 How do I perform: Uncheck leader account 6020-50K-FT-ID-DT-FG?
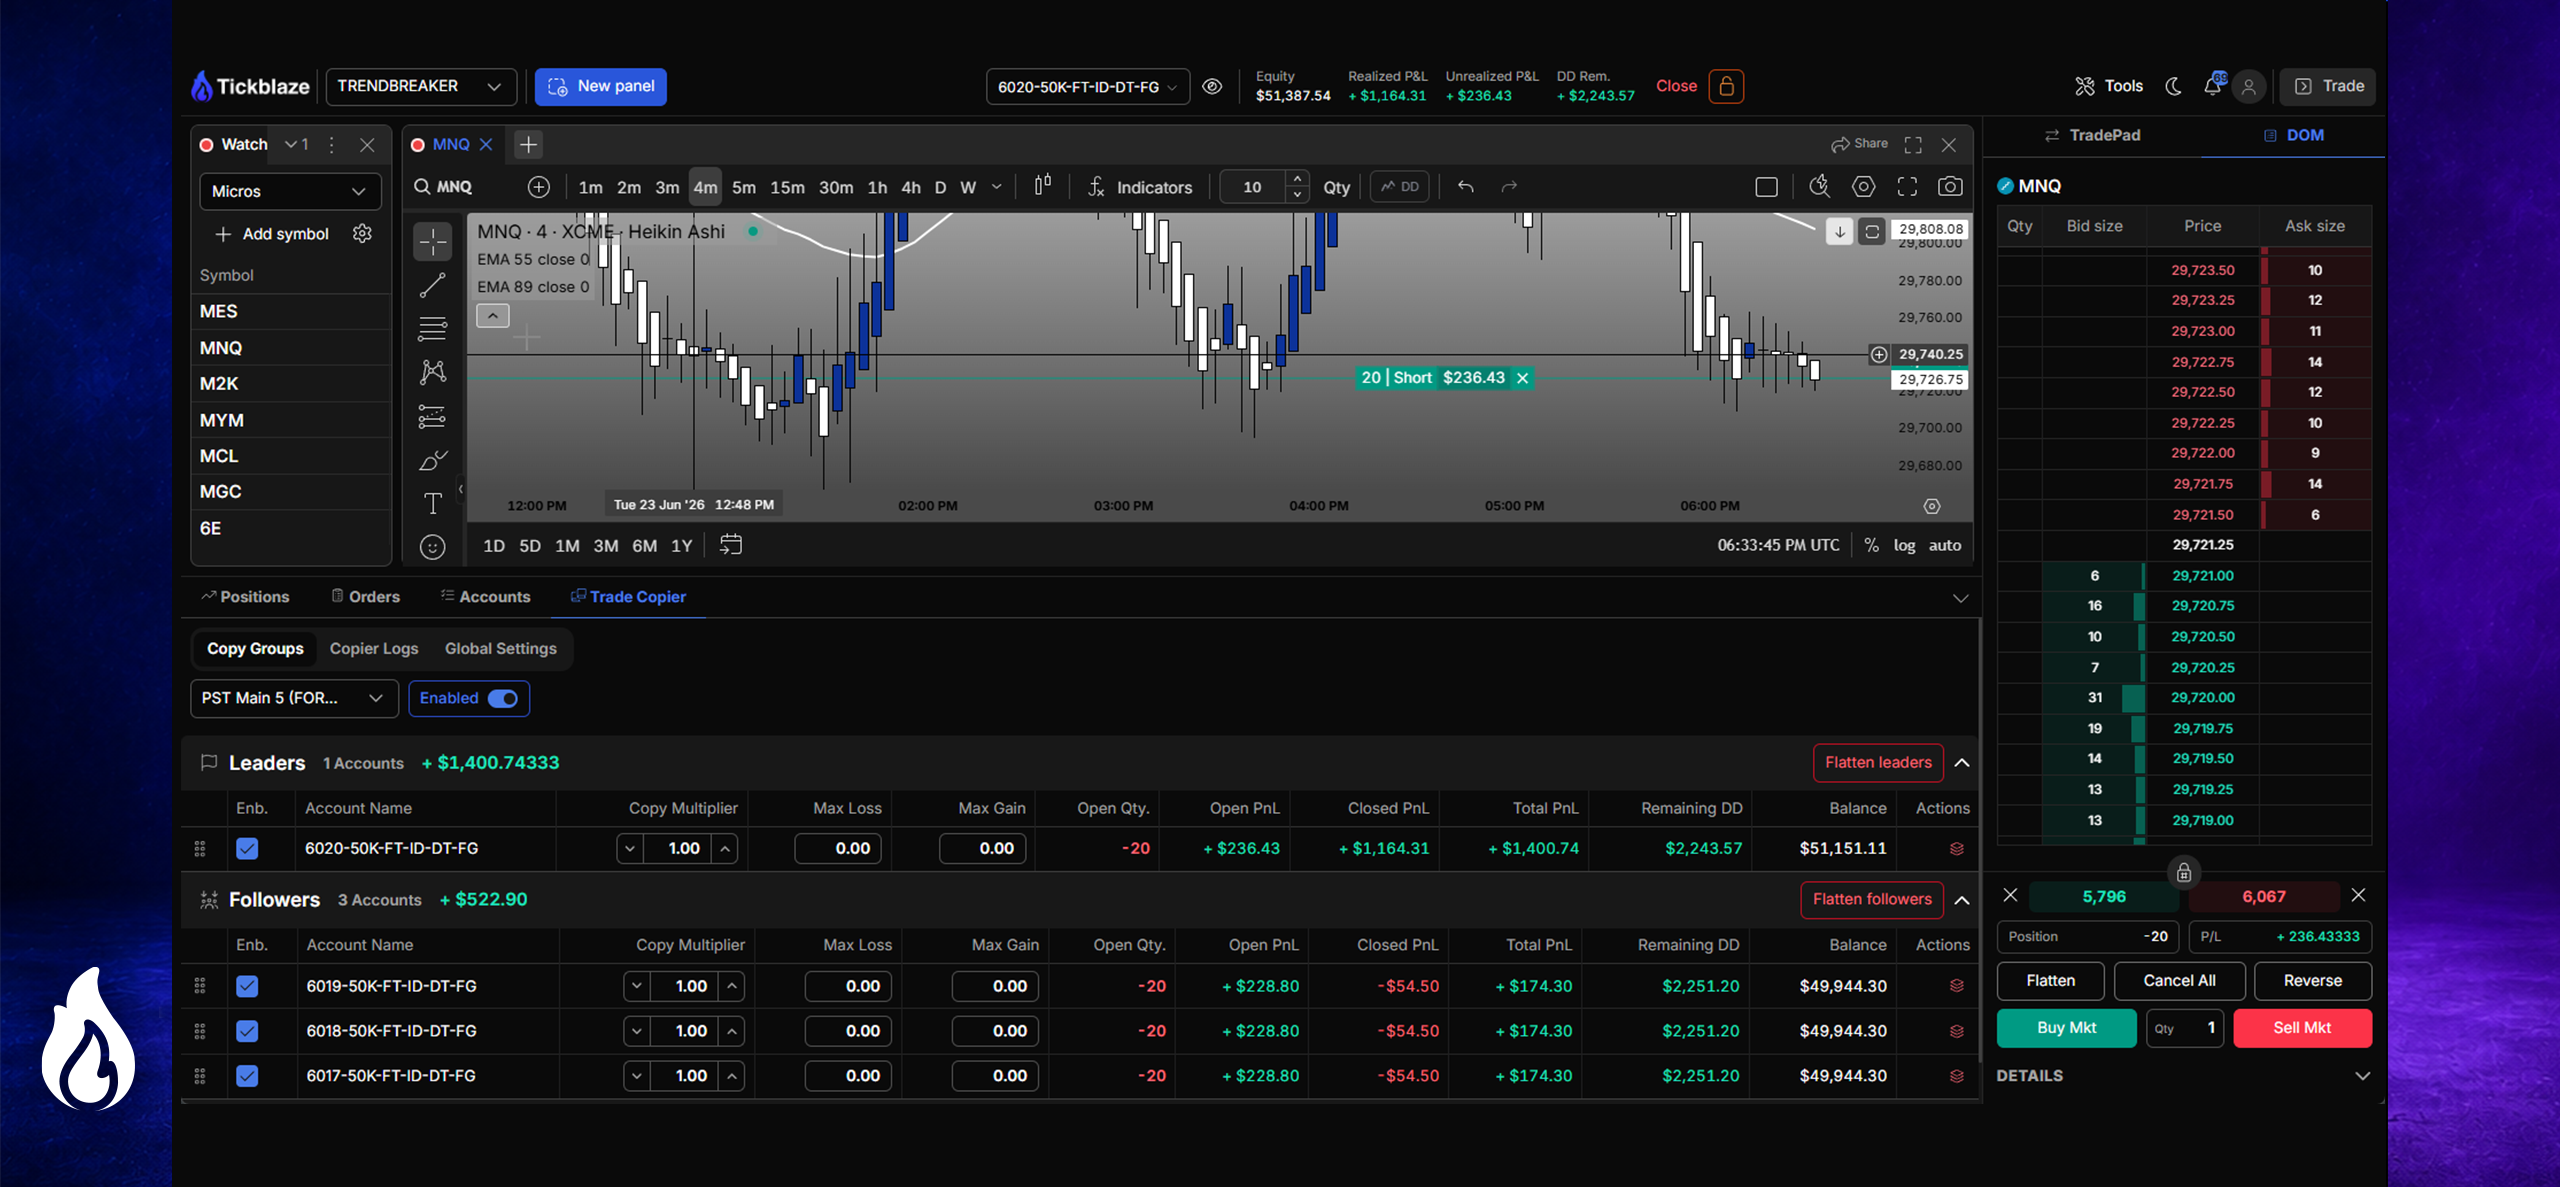(x=247, y=848)
